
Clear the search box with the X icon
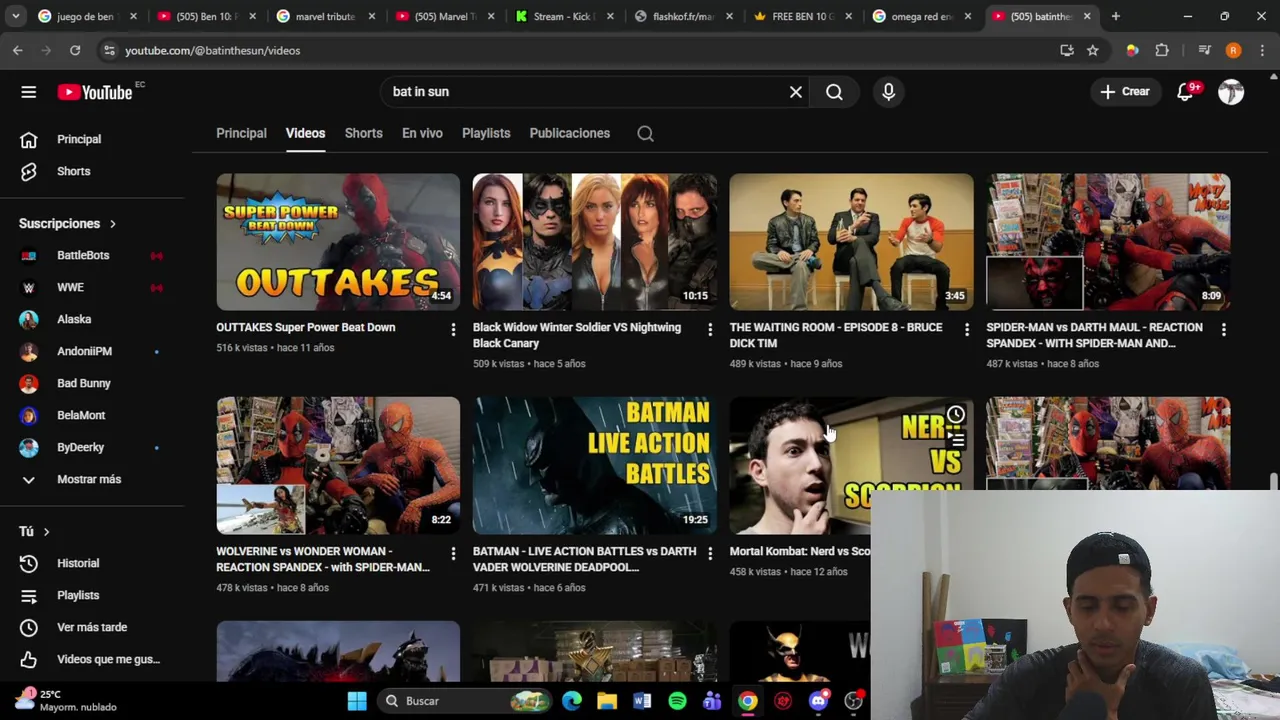[x=796, y=92]
